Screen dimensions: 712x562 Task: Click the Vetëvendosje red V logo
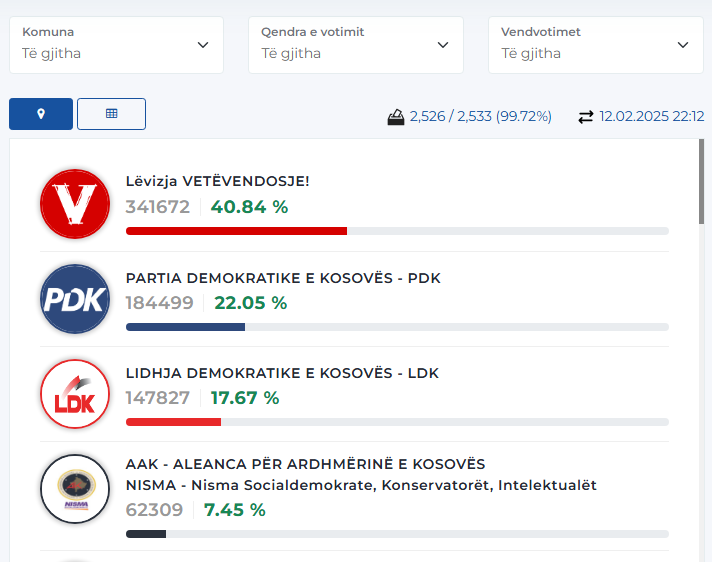(75, 204)
